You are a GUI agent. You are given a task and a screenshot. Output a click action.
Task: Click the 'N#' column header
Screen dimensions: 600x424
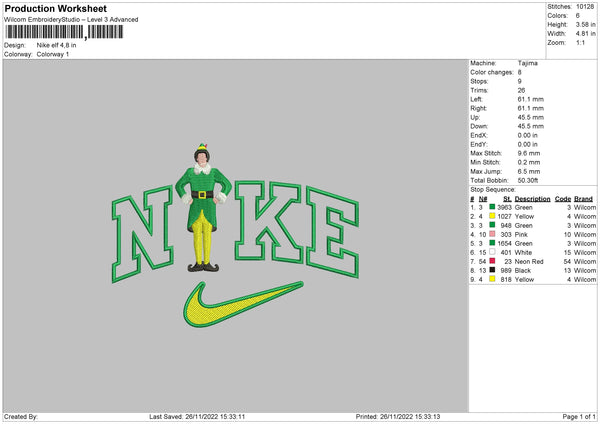483,199
